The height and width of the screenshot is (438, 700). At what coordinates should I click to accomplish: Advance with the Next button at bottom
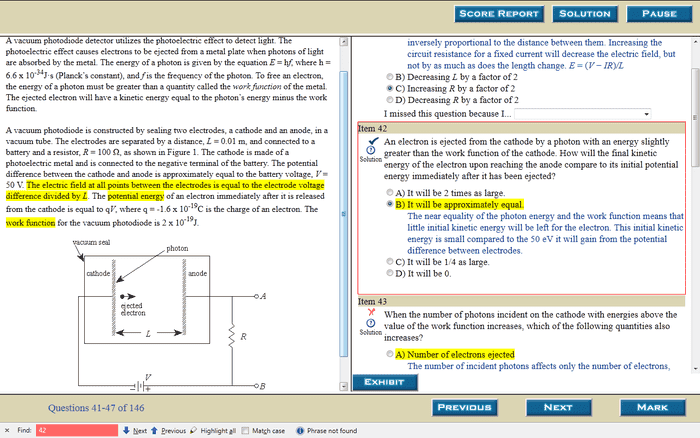point(558,408)
